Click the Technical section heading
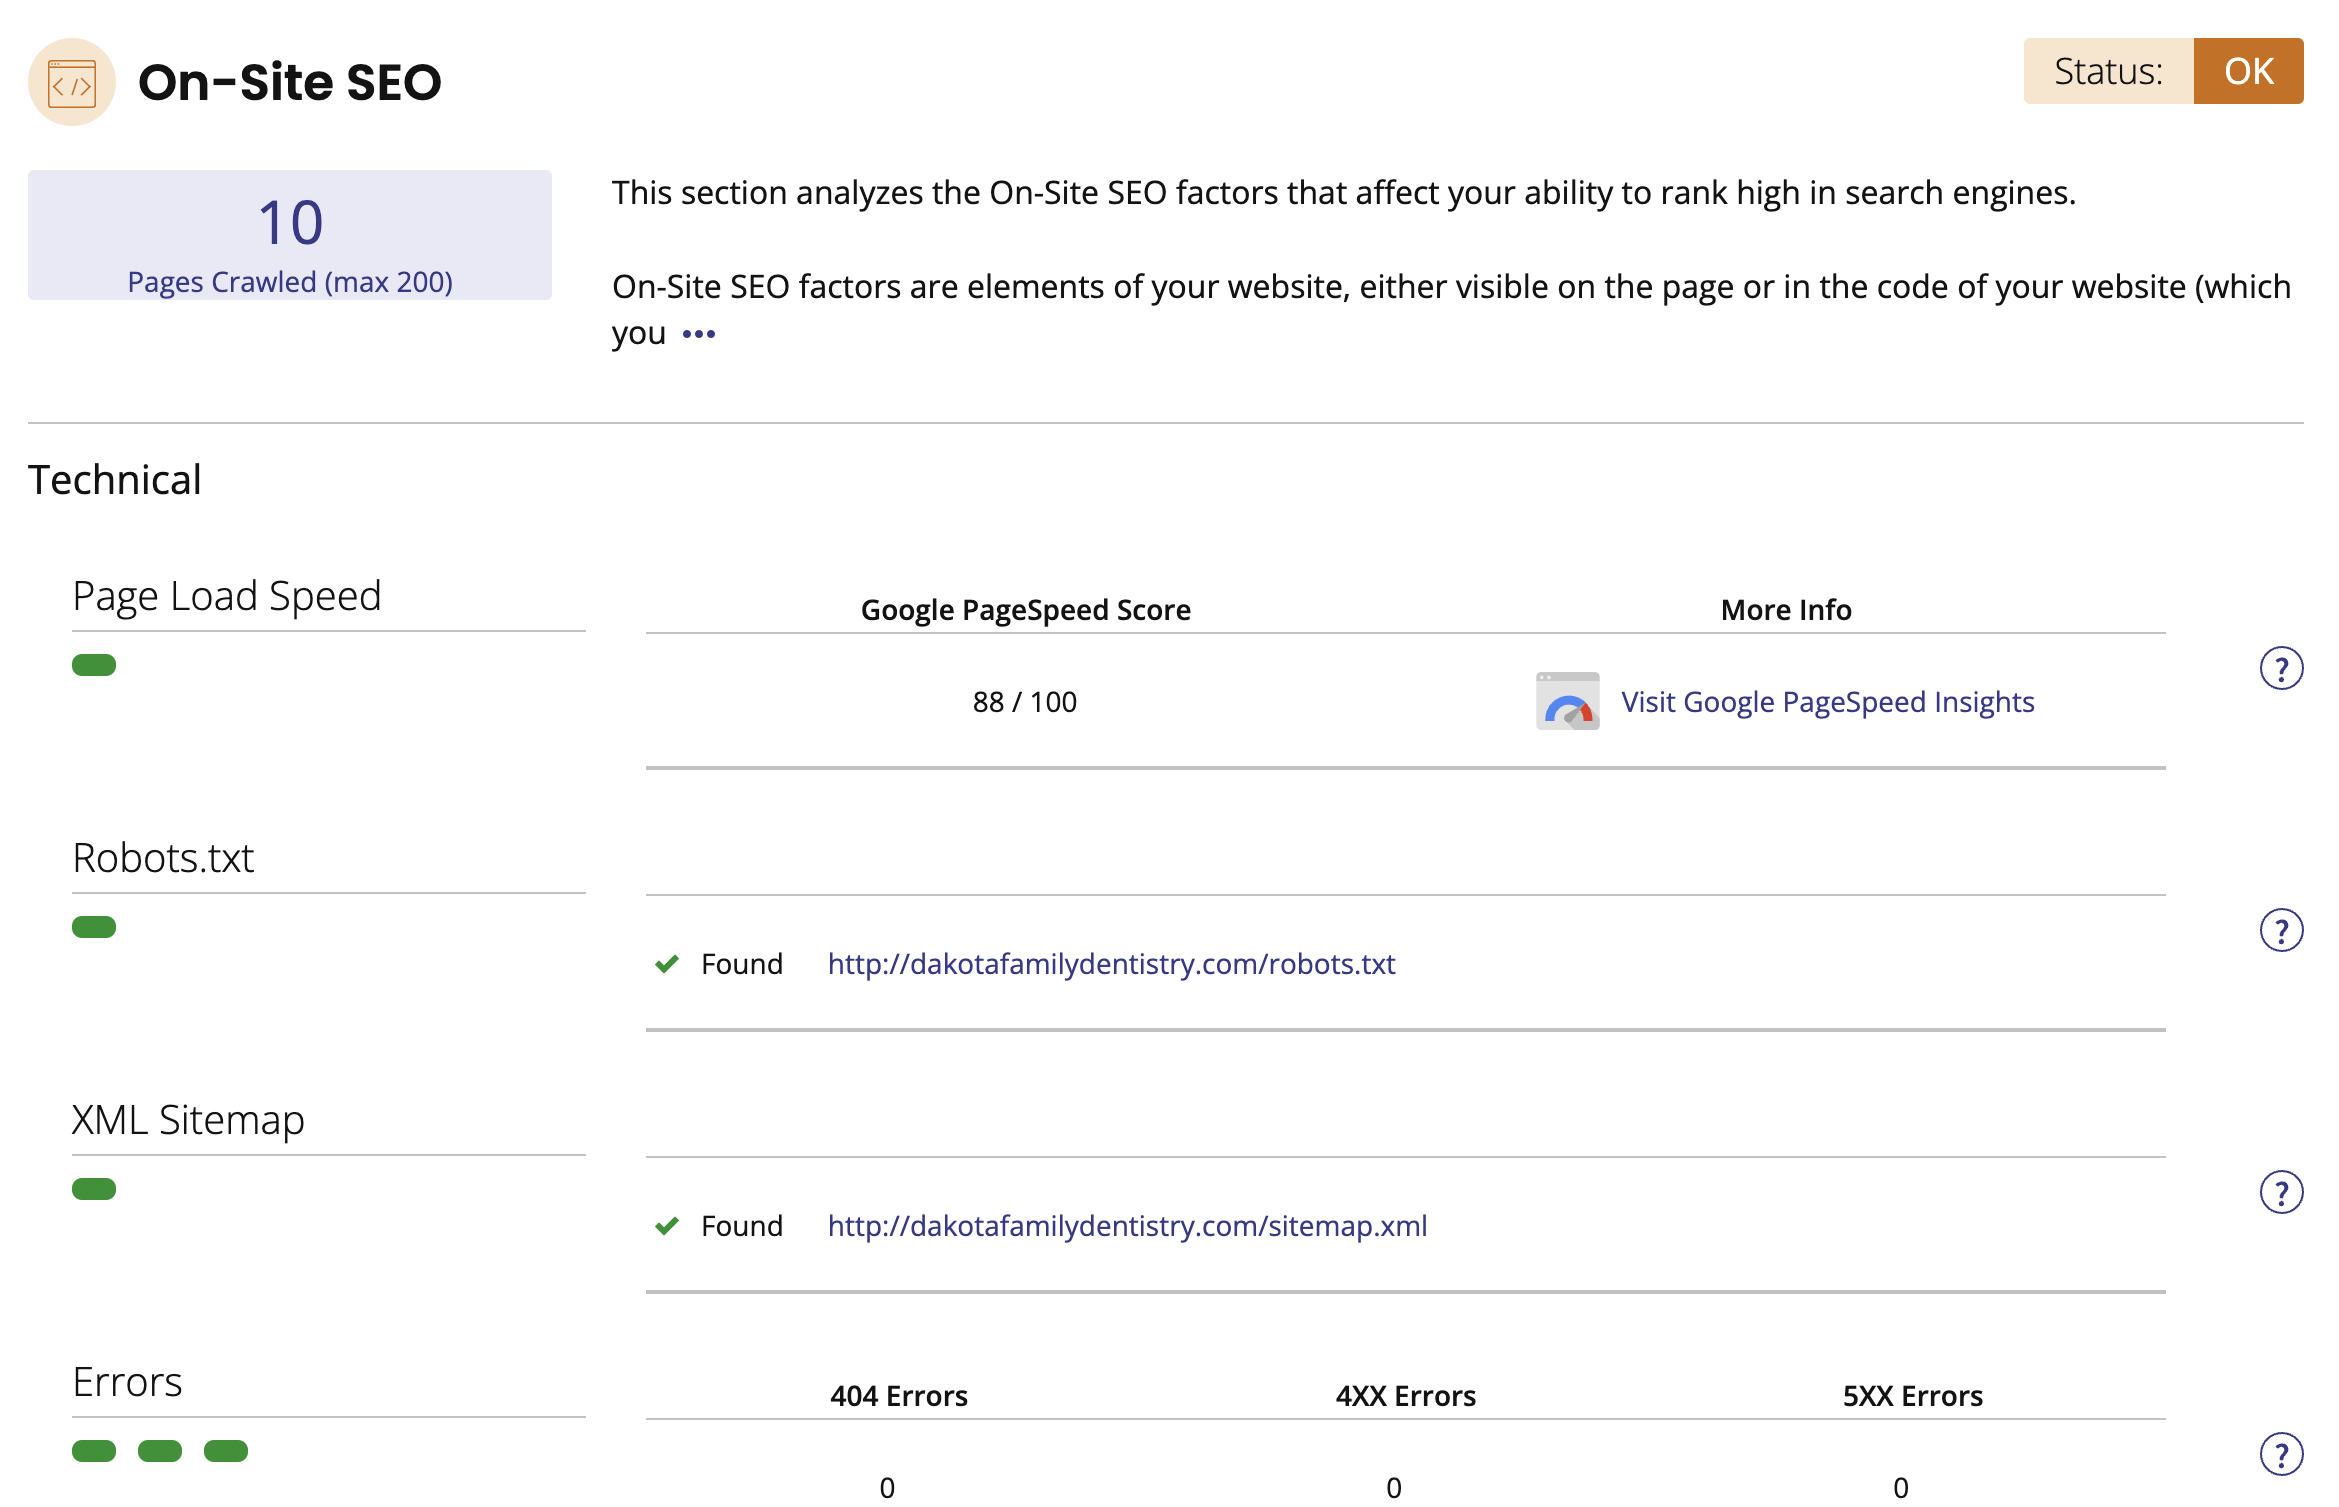The image size is (2339, 1507). 115,480
